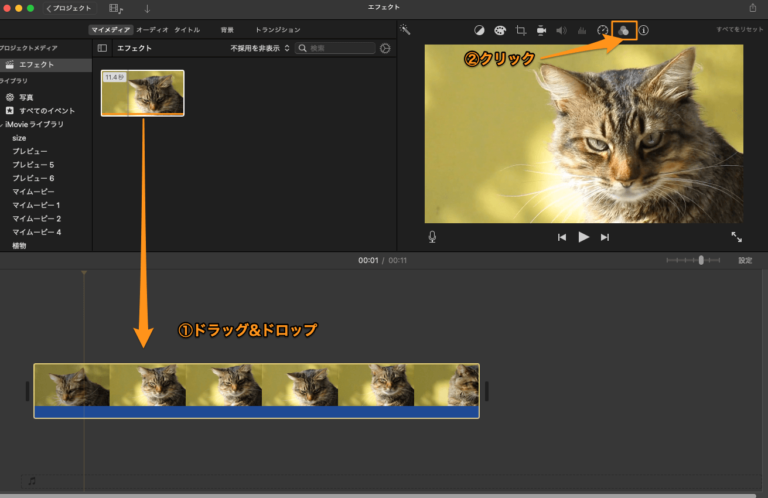Select the マイムービー 4 event

[37, 232]
